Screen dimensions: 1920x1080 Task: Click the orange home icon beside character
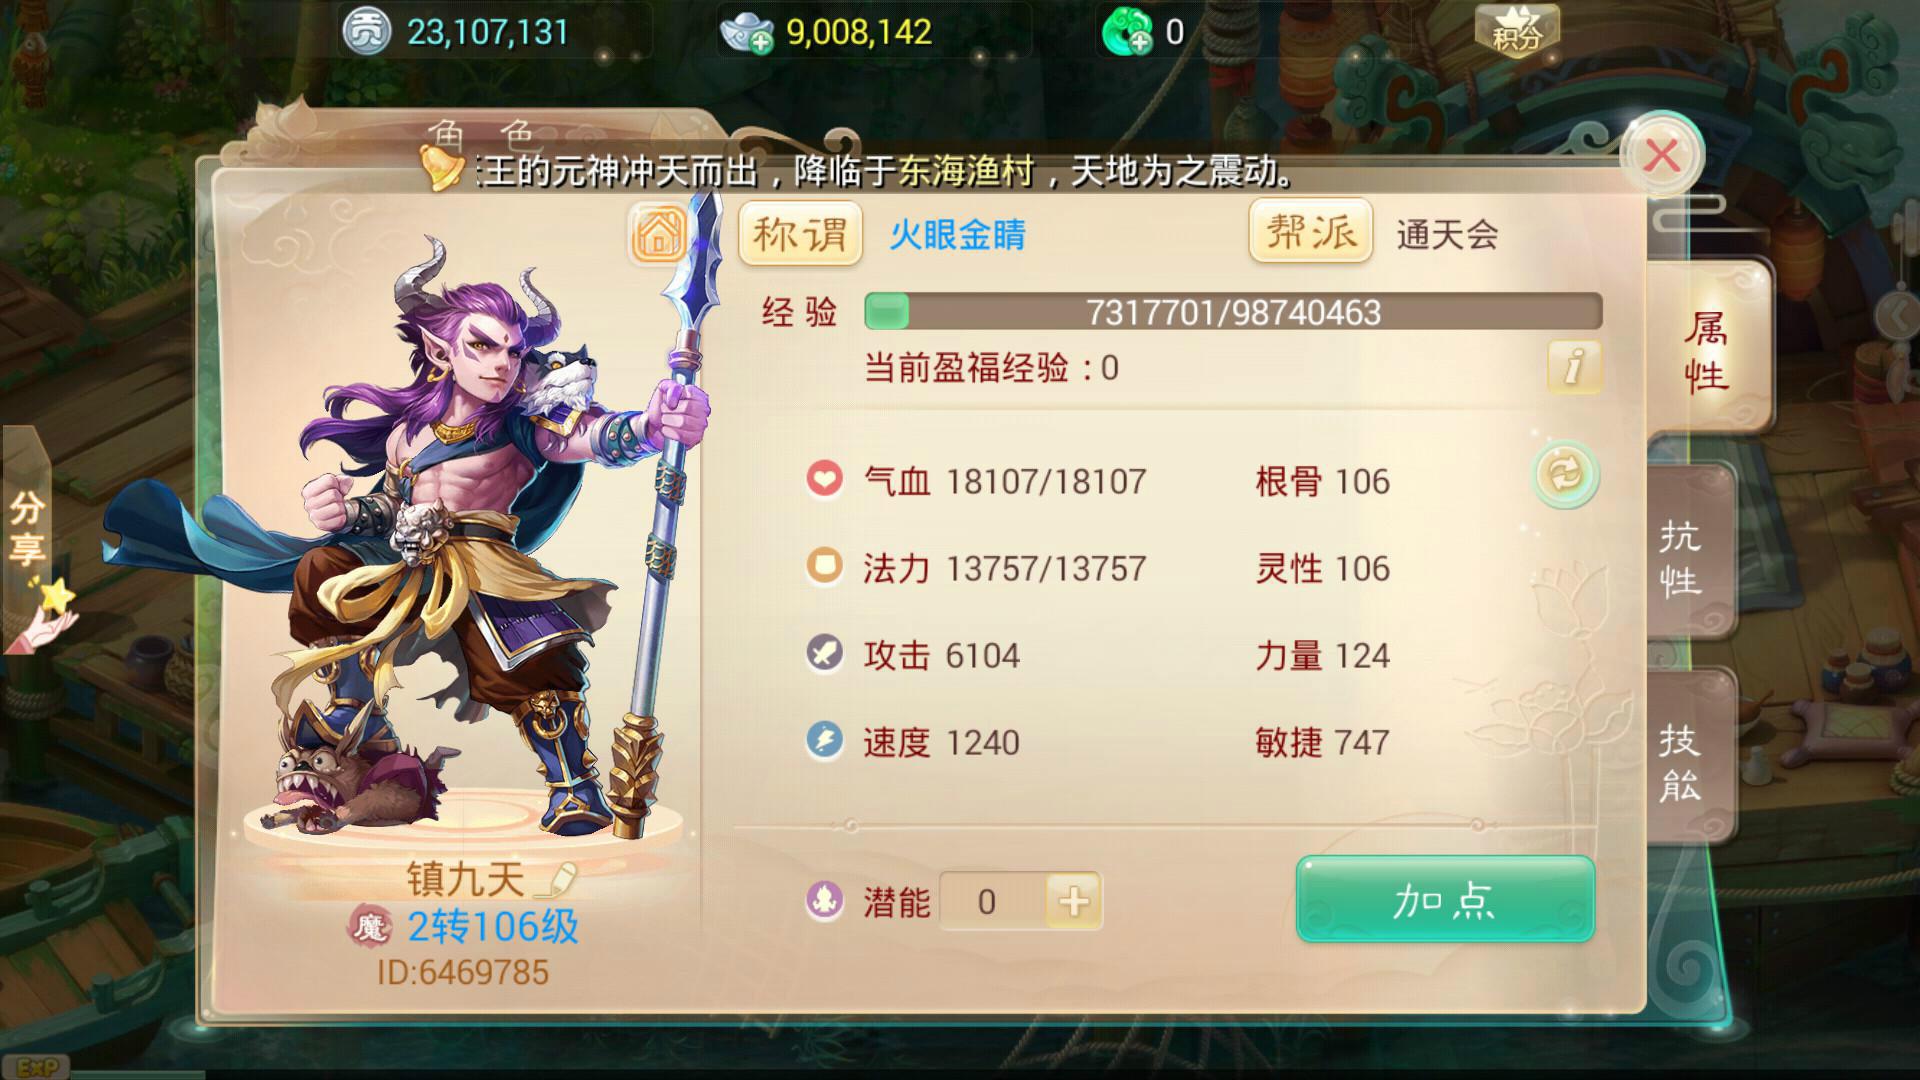[658, 234]
